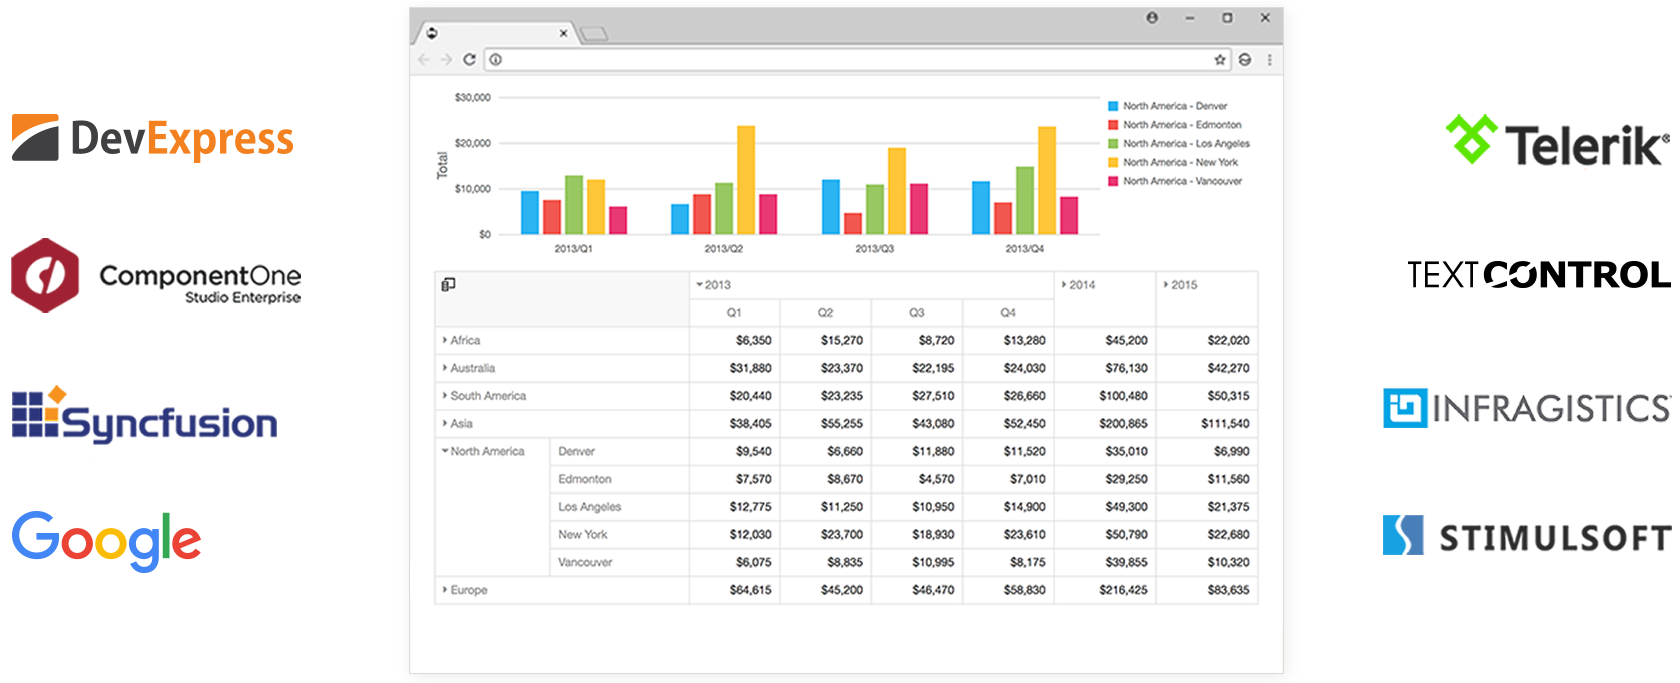This screenshot has width=1680, height=683.
Task: Click the Infragistics logo
Action: (1526, 408)
